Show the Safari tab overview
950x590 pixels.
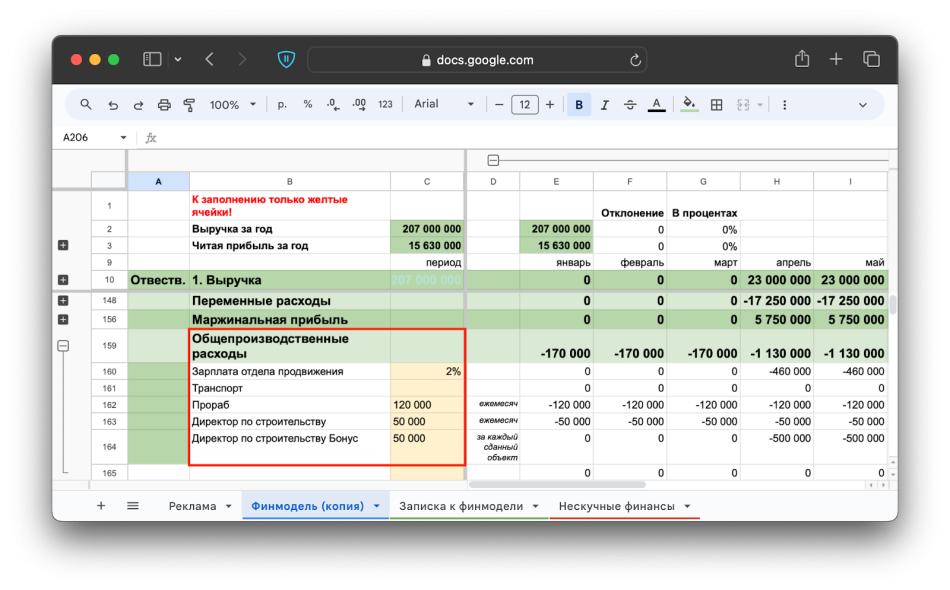[x=871, y=59]
